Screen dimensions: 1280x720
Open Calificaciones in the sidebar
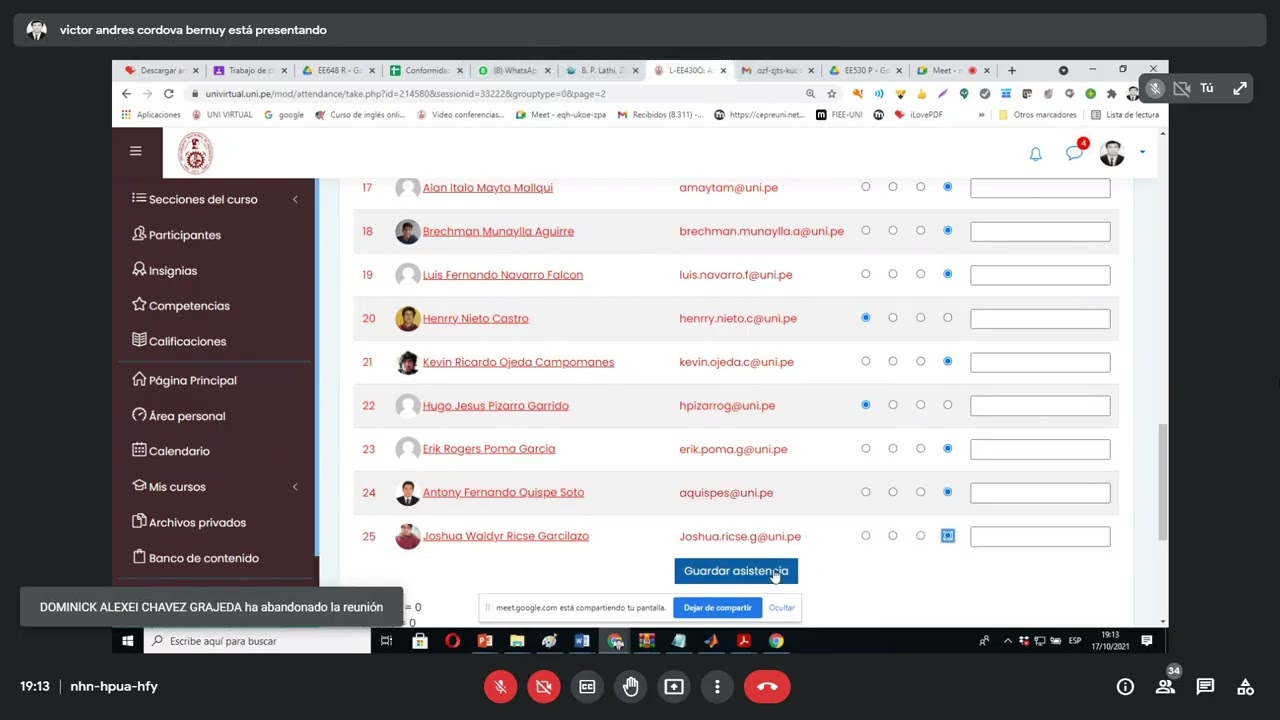click(x=179, y=341)
